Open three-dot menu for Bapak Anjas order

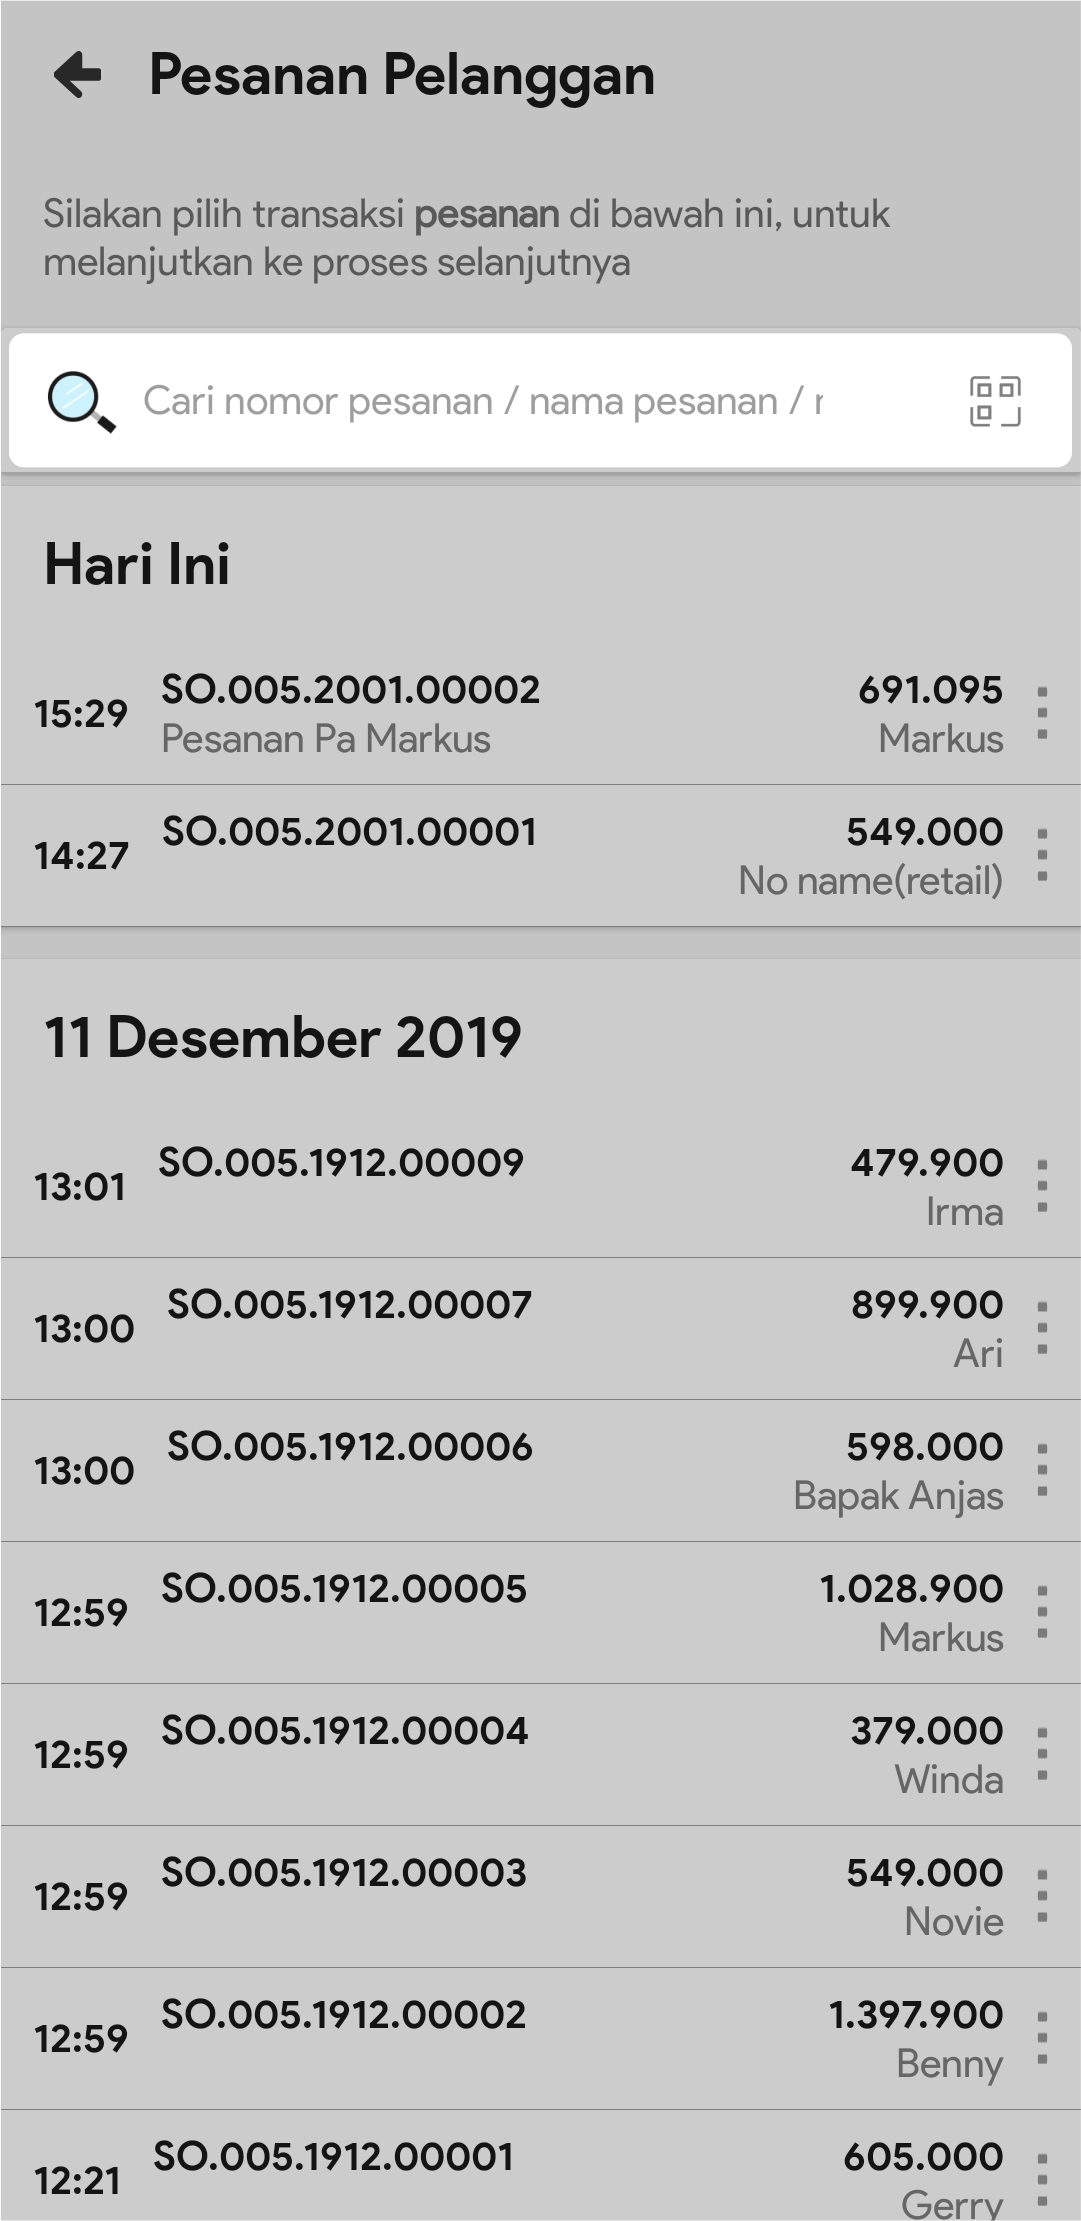1042,1471
